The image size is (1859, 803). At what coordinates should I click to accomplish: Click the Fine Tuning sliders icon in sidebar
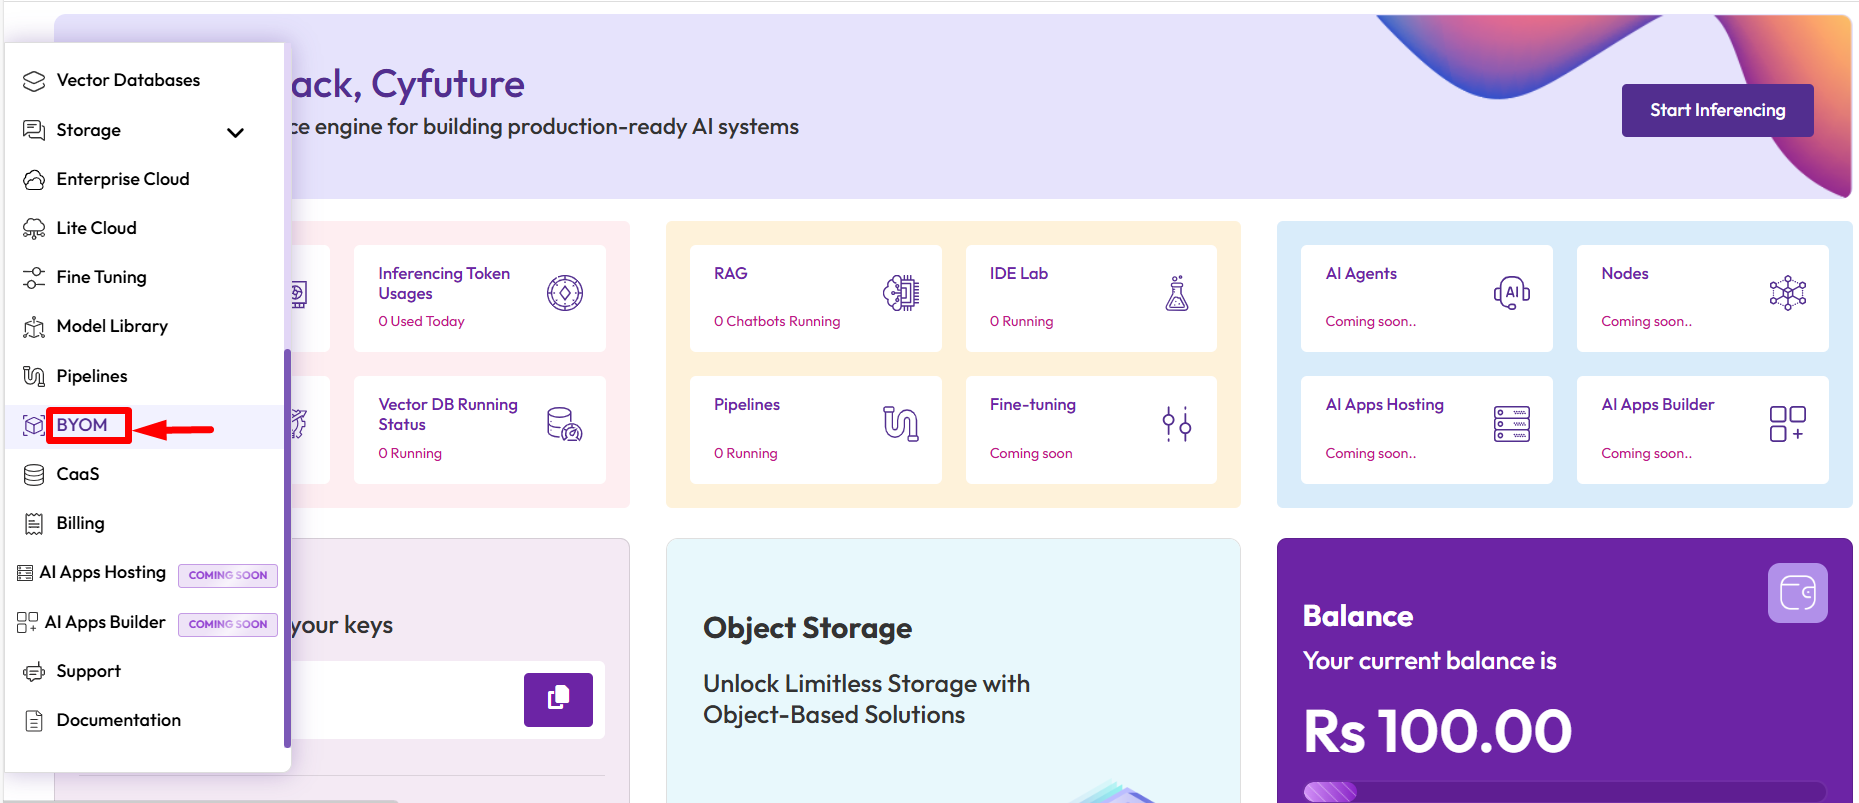pos(34,278)
